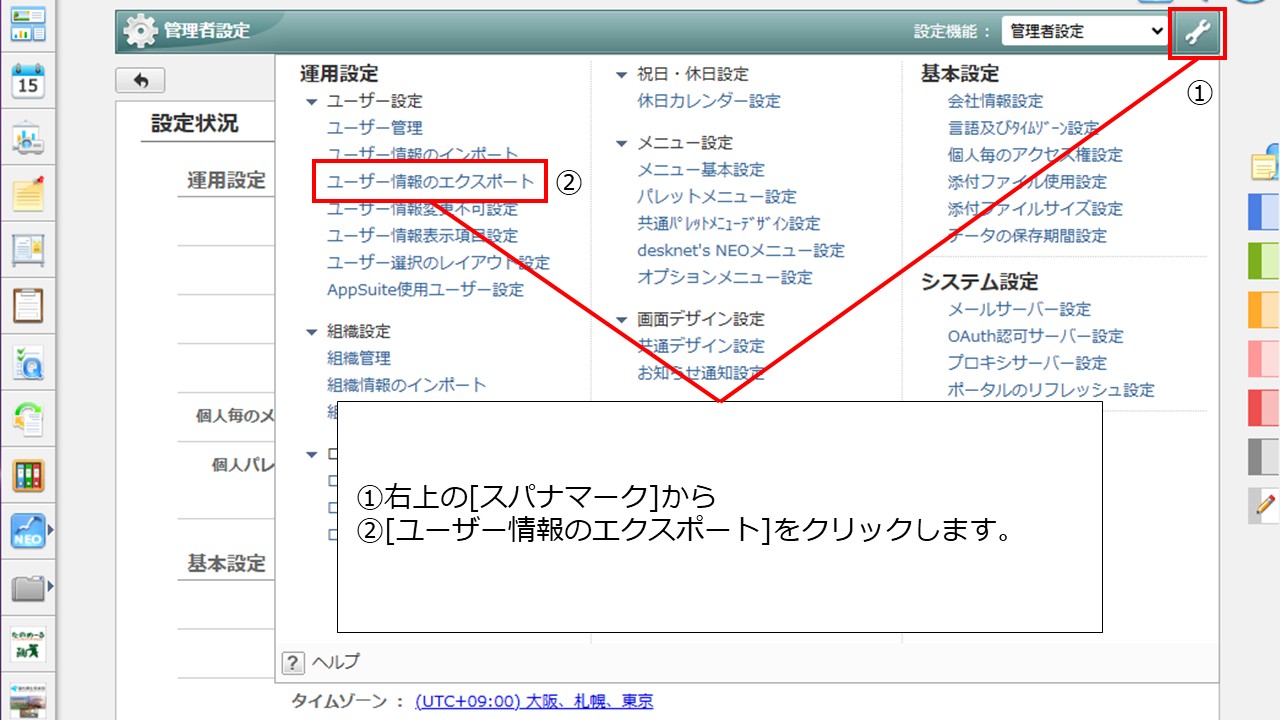Viewport: 1280px width, 720px height.
Task: Expand the arrow beside the NEO icon
Action: (50, 531)
